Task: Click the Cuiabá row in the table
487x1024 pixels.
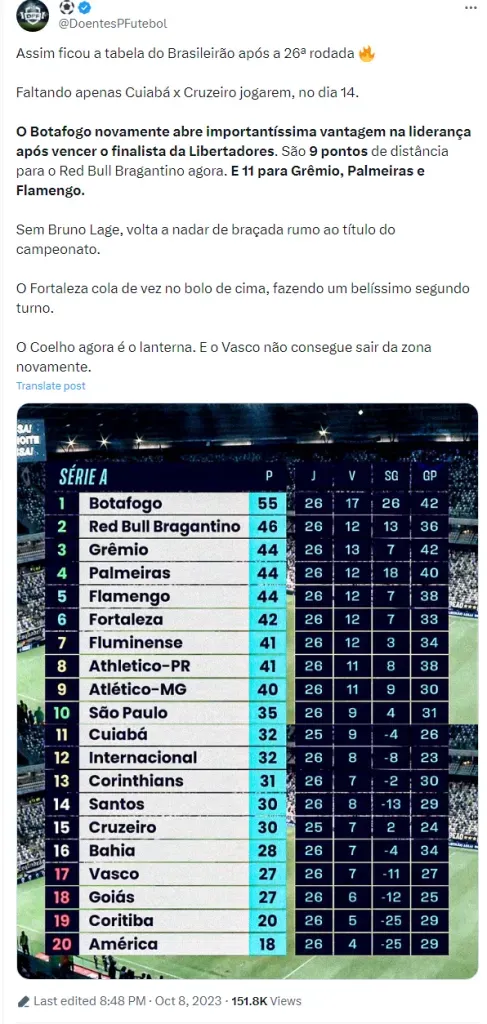Action: [x=247, y=735]
